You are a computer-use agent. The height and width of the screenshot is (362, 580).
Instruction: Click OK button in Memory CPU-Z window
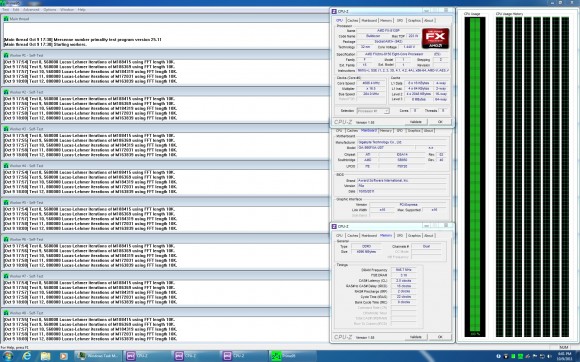(440, 337)
